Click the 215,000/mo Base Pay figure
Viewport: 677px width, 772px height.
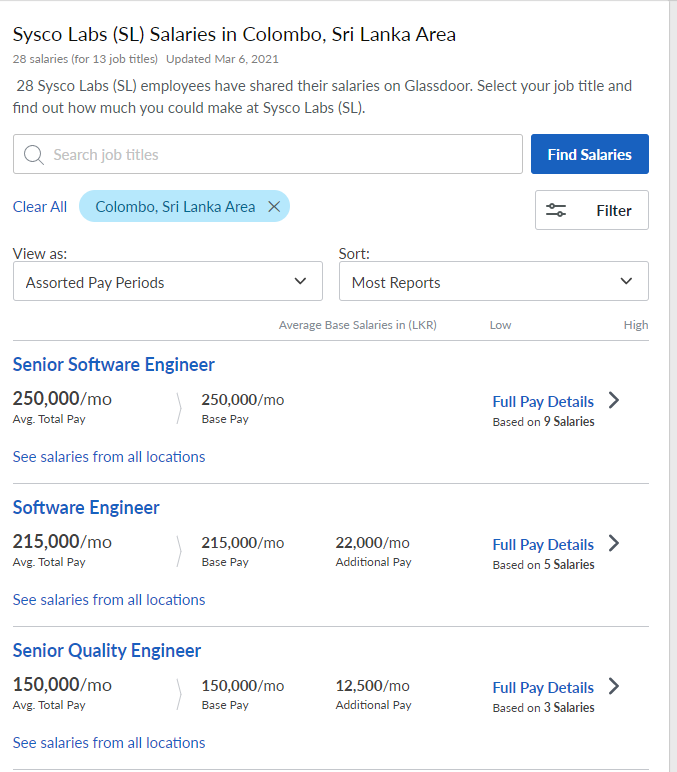(x=243, y=543)
